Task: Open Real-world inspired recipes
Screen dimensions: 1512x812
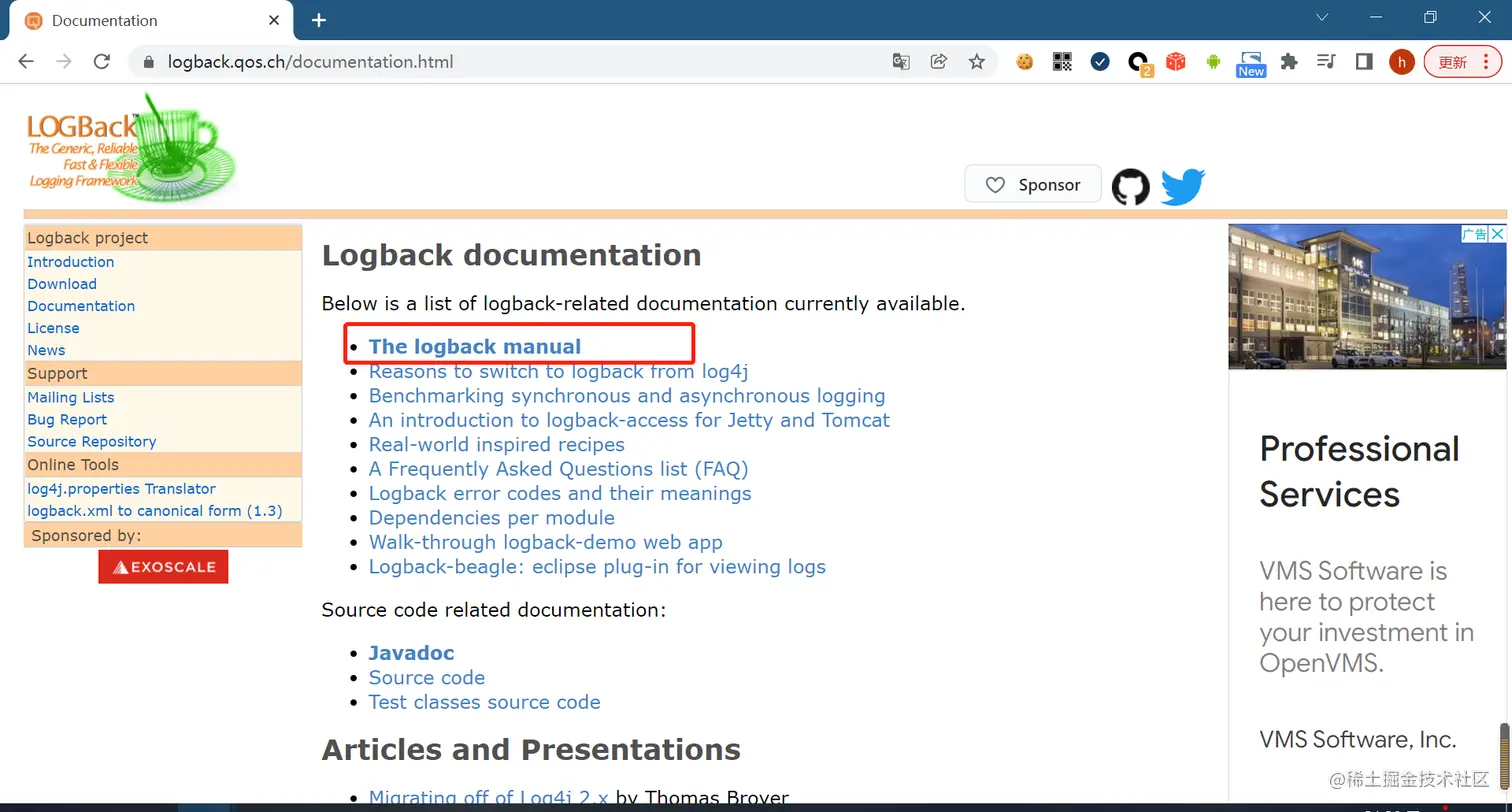Action: 497,444
